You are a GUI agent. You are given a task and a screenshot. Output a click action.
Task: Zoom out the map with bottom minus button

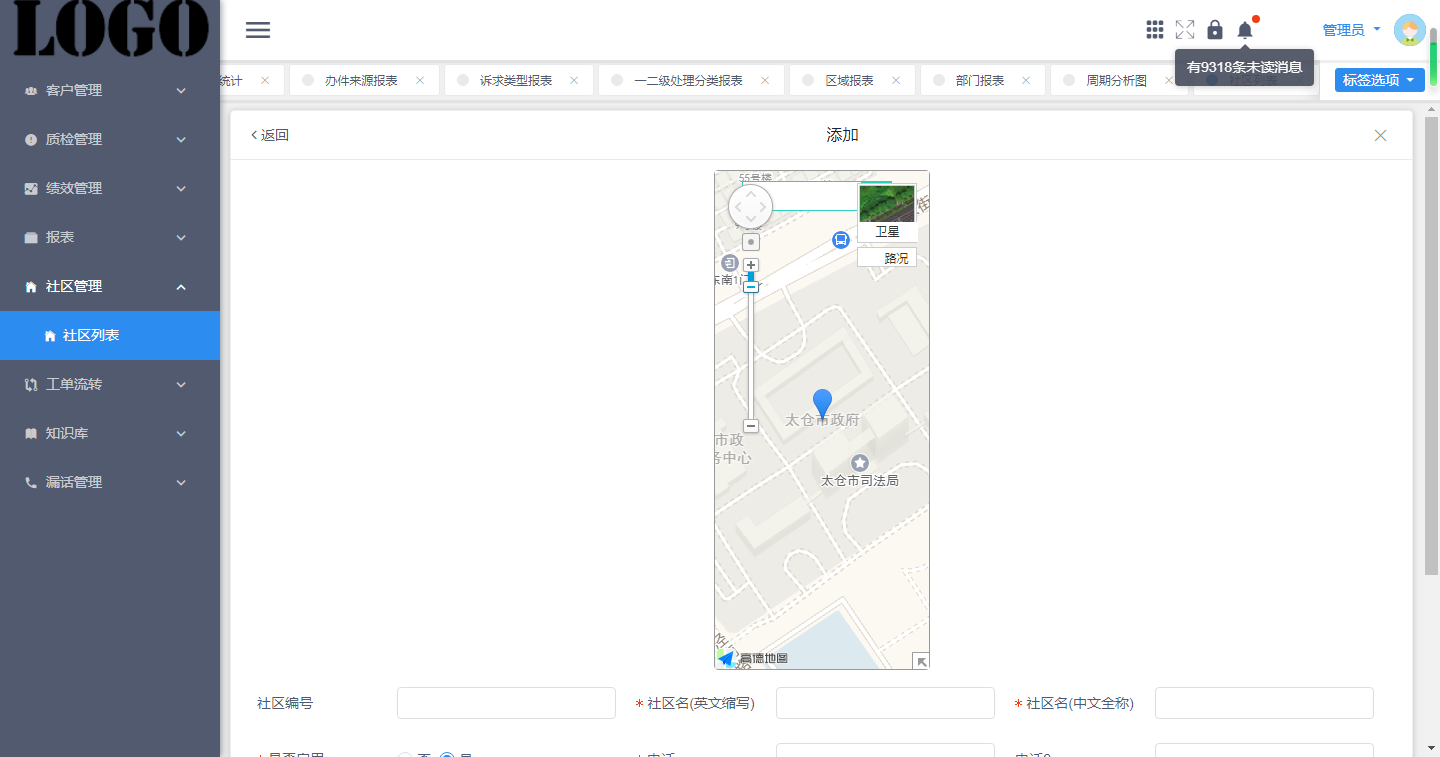(751, 426)
